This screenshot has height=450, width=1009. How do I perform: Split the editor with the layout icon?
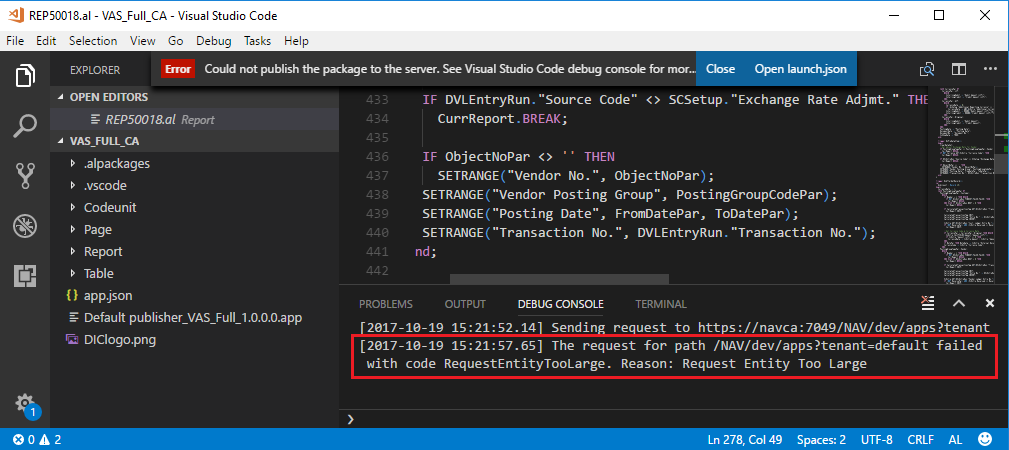tap(959, 69)
